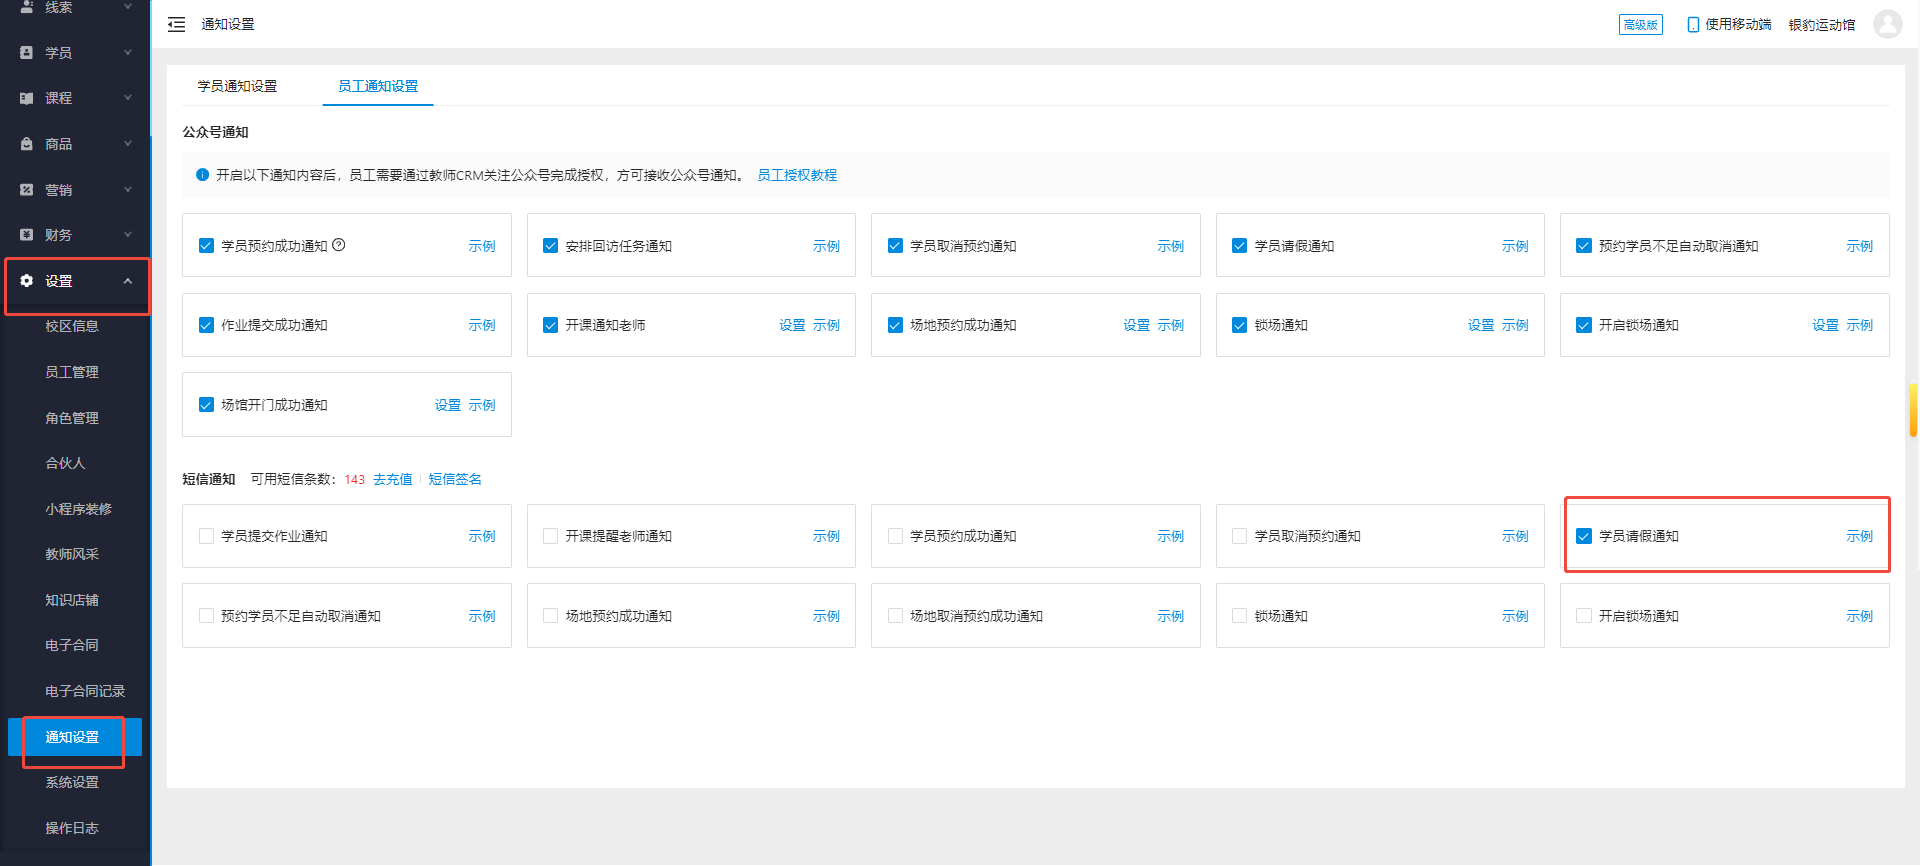Click the 营销 sidebar icon

[27, 189]
